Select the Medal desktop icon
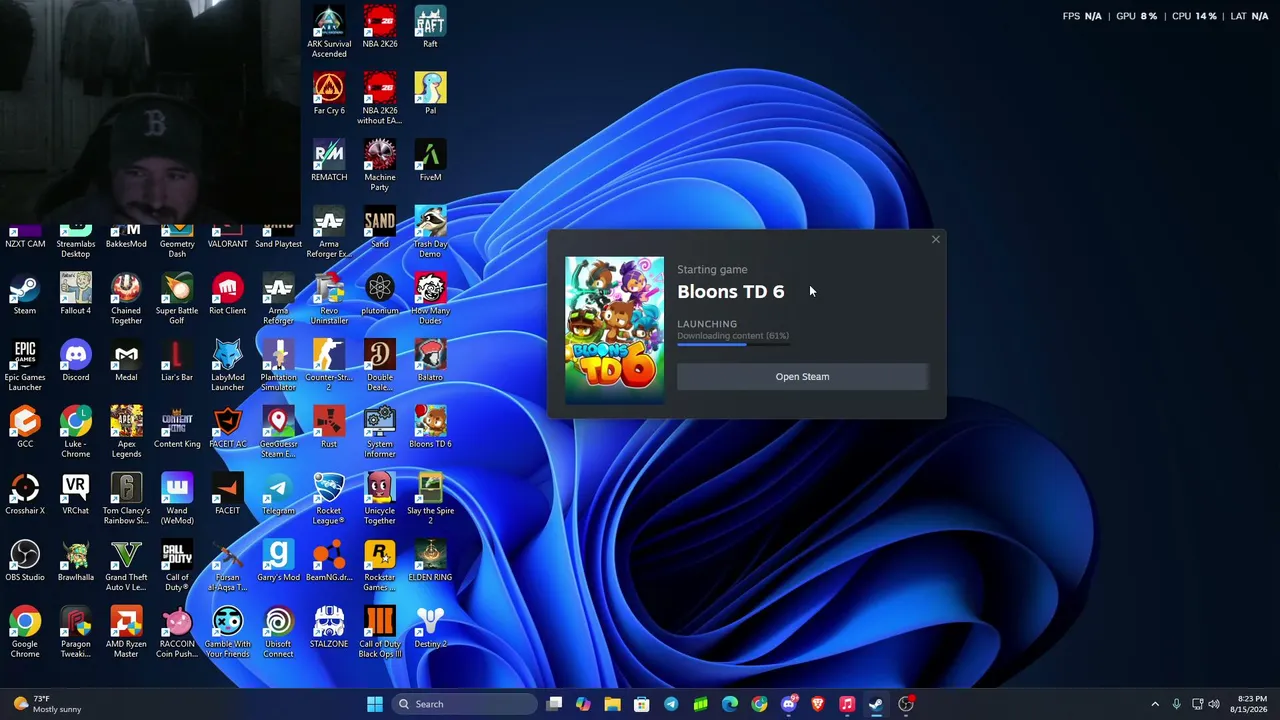1280x720 pixels. tap(126, 362)
